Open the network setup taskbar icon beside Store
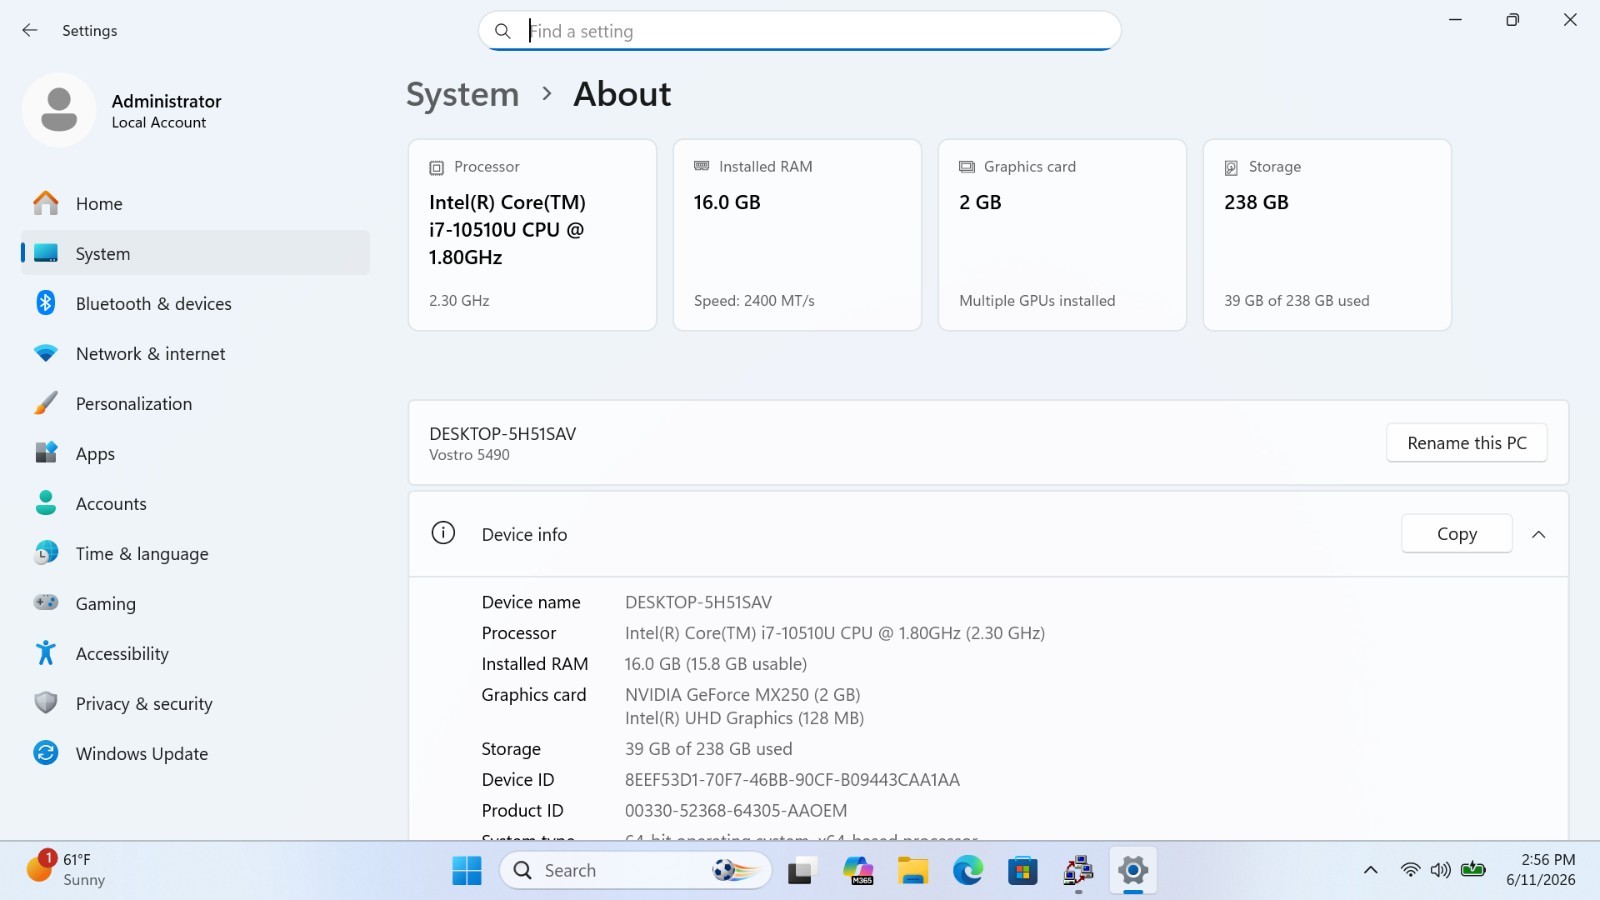1600x900 pixels. [1078, 871]
